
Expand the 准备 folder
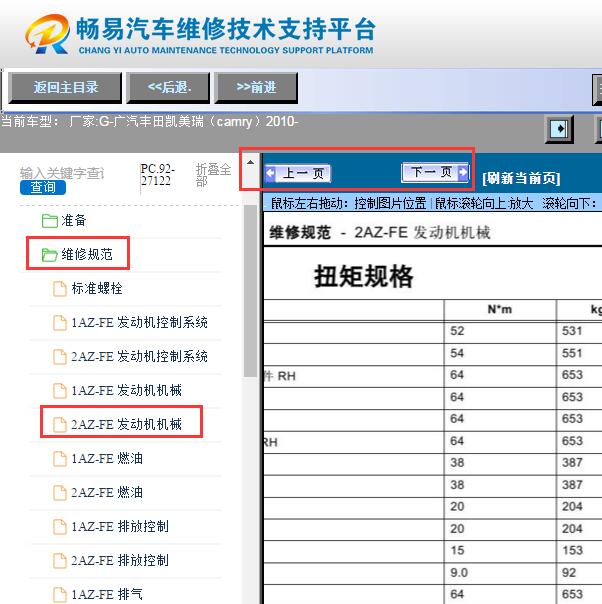point(73,221)
